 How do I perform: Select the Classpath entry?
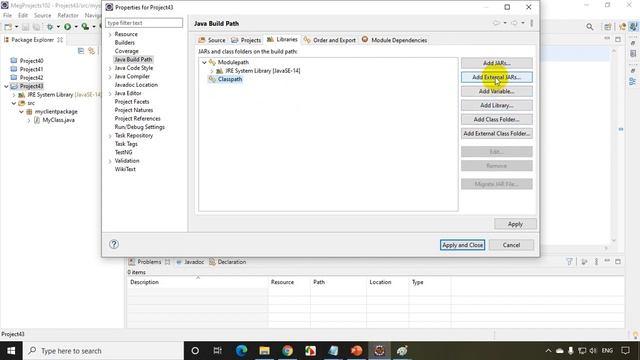click(230, 79)
